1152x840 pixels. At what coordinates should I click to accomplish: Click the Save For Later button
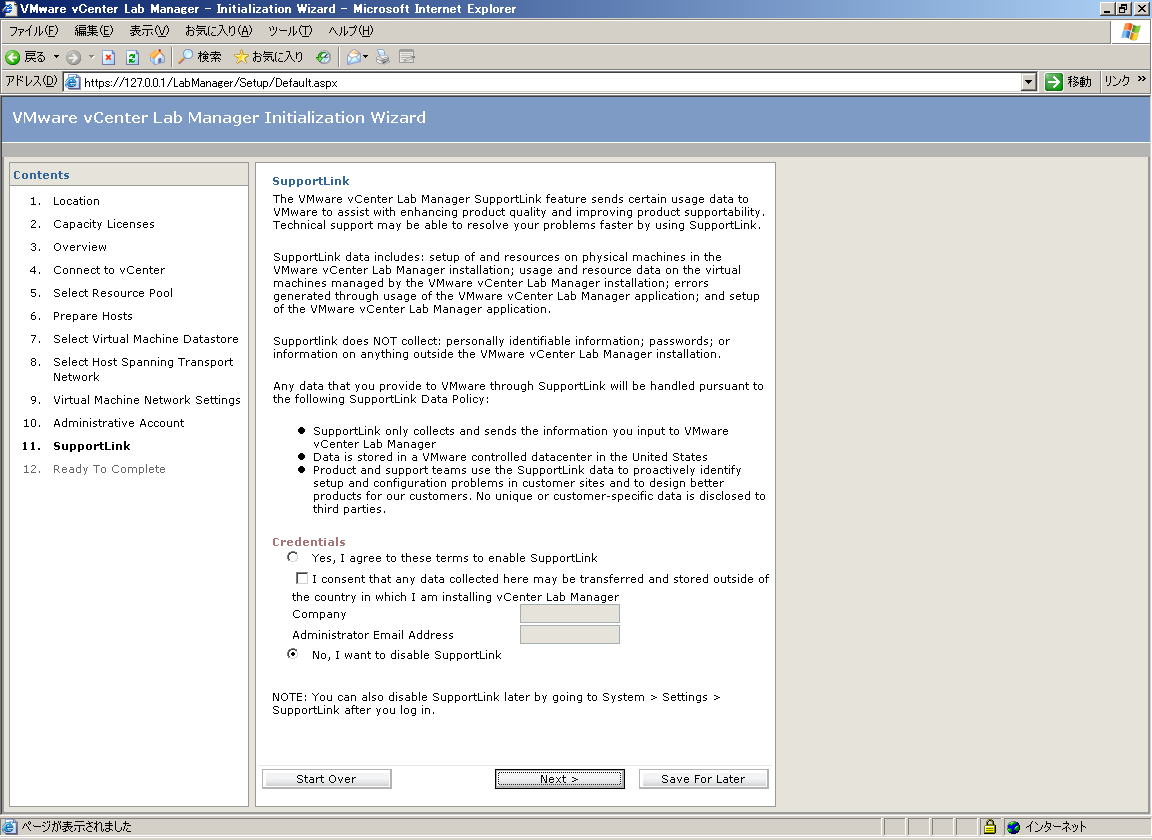click(703, 779)
